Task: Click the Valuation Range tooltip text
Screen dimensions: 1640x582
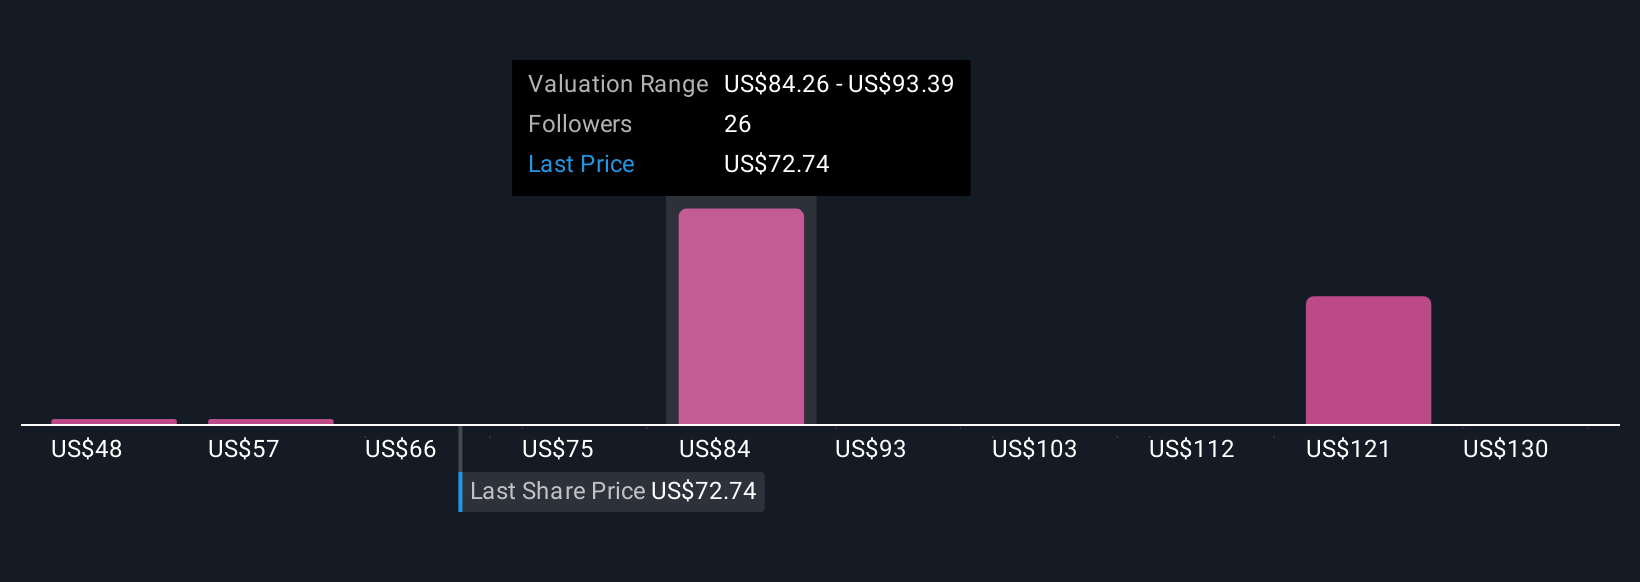Action: 618,84
